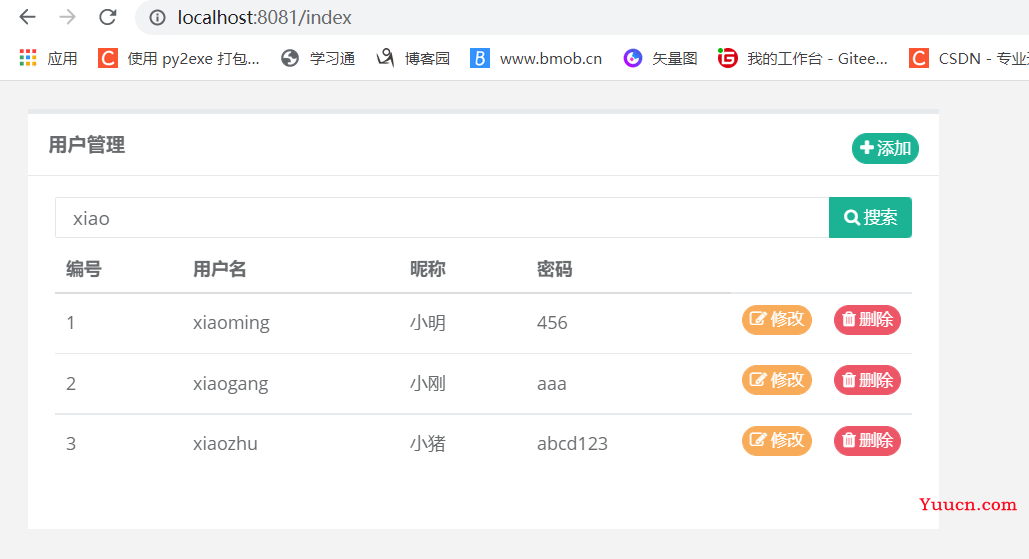The image size is (1029, 559).
Task: Open the CSDN bookmark
Action: click(x=969, y=58)
